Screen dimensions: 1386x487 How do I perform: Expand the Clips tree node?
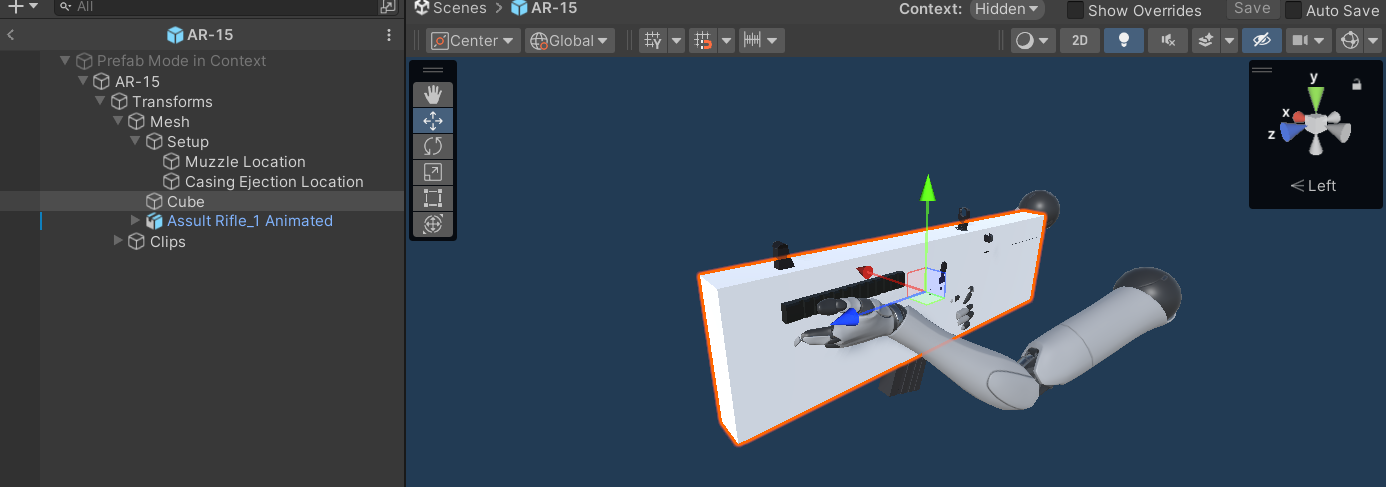point(119,241)
